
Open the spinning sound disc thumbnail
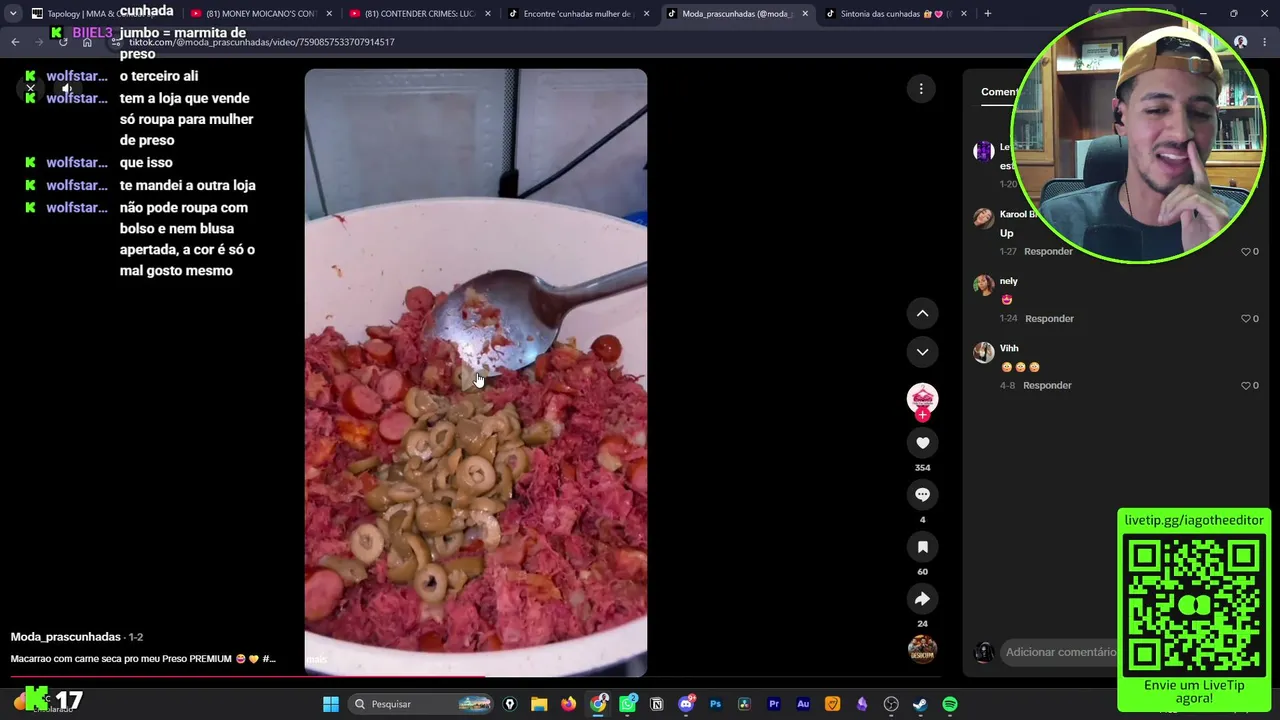point(922,650)
